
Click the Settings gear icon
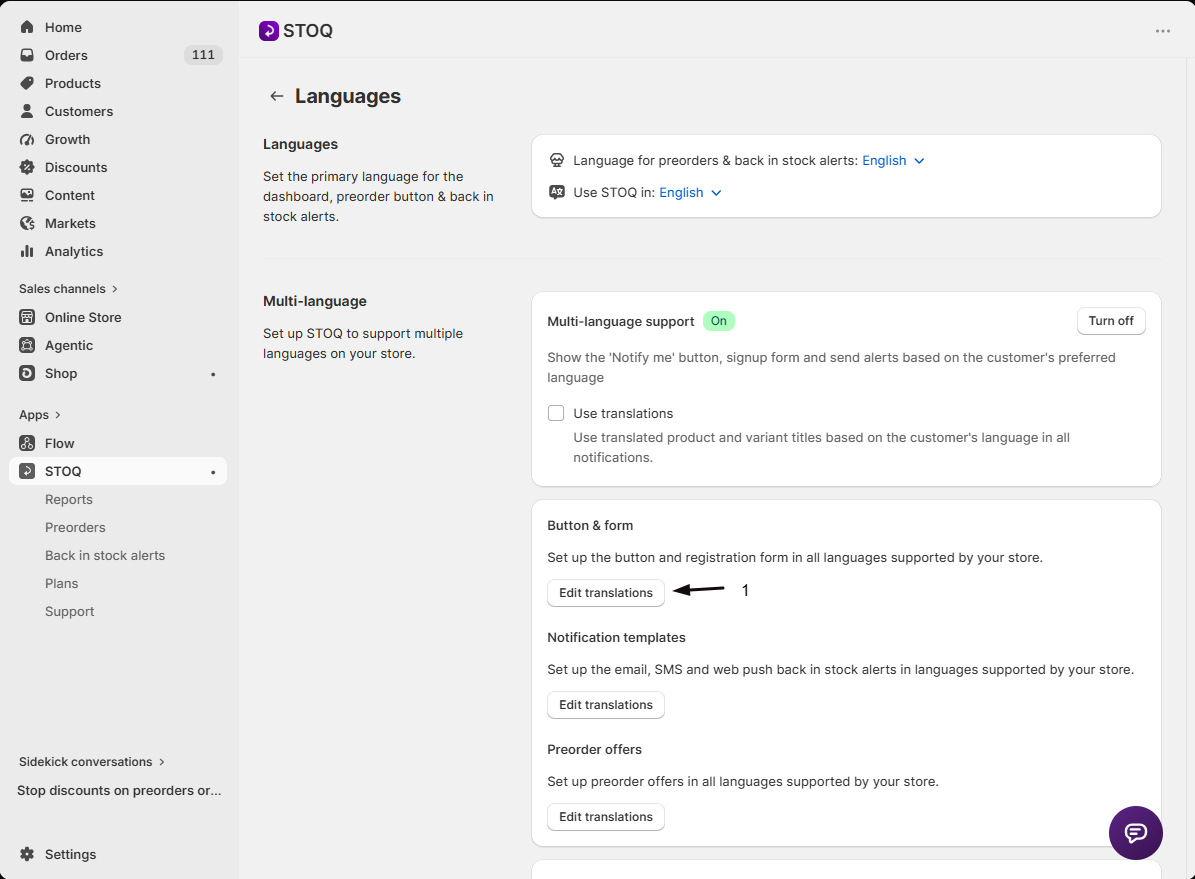(27, 854)
